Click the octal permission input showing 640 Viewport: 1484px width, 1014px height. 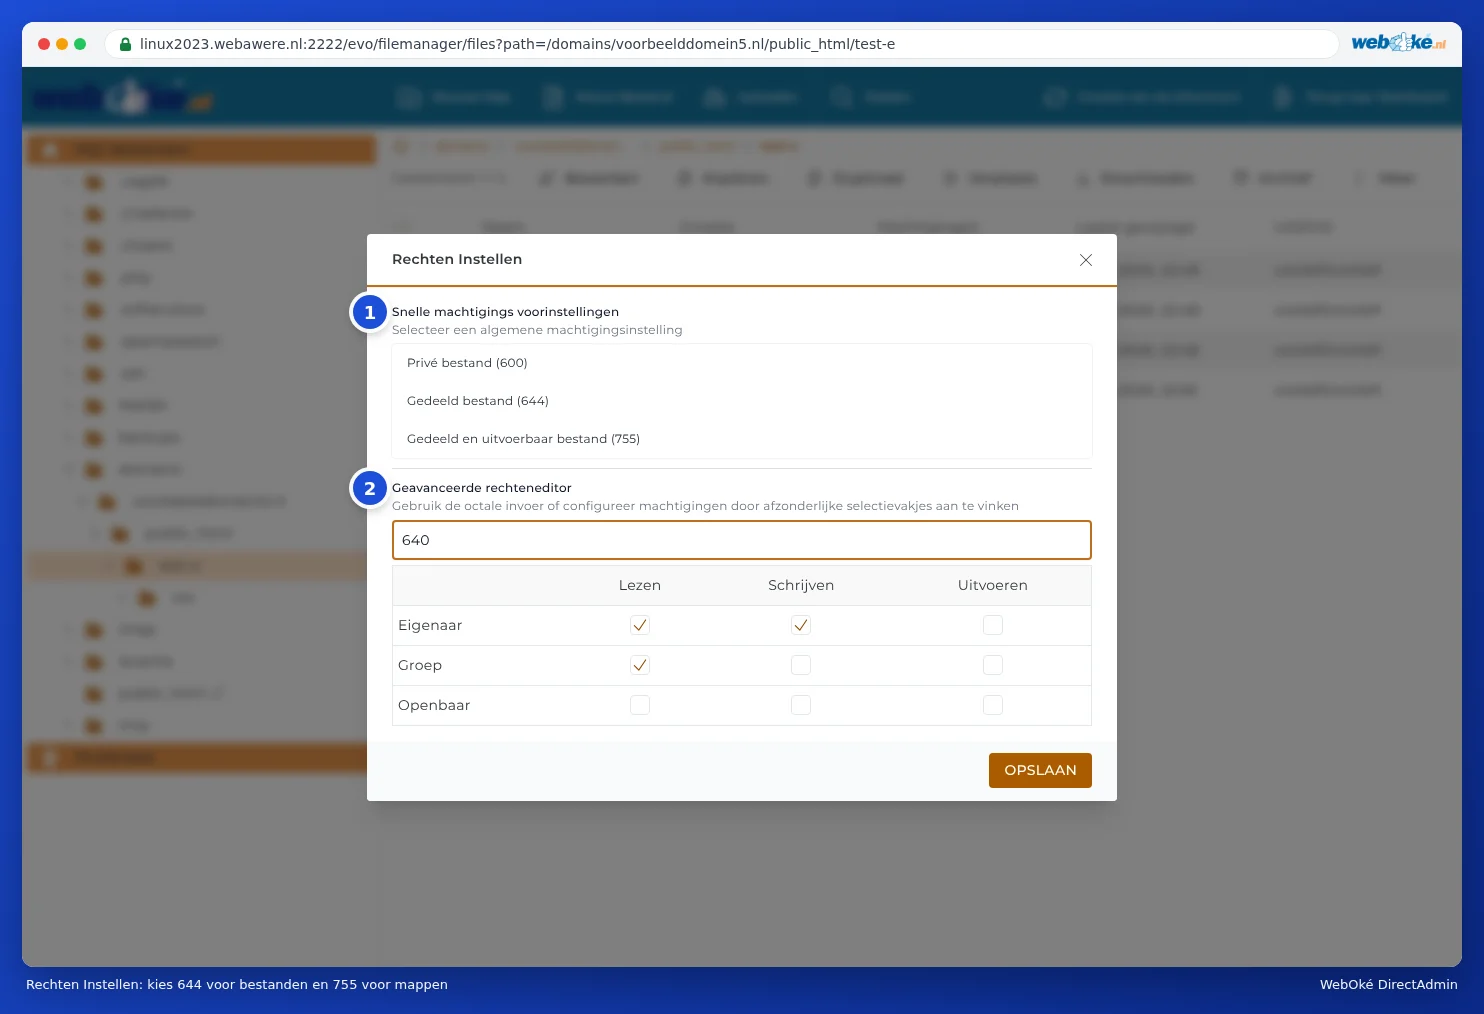[x=741, y=540]
